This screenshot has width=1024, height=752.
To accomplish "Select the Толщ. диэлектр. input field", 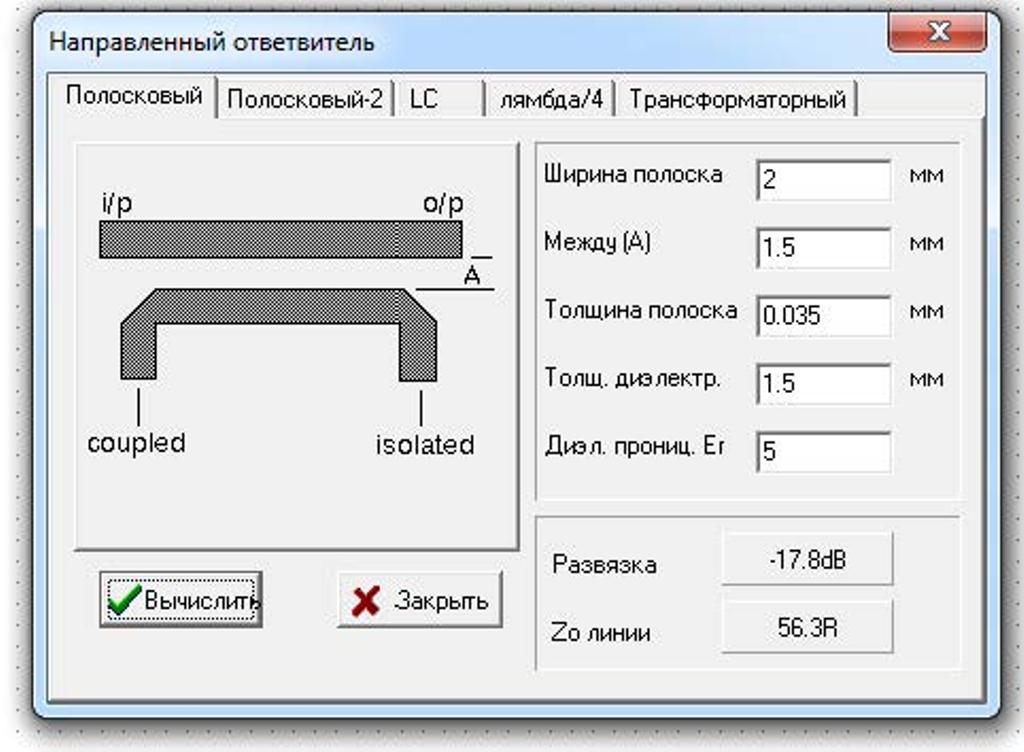I will (823, 383).
